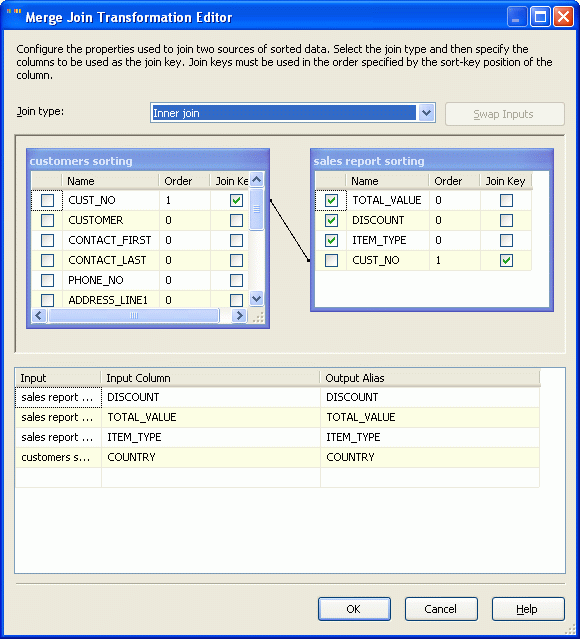Uncheck Join Key for sales report CUST_NO
This screenshot has width=580, height=639.
[506, 260]
